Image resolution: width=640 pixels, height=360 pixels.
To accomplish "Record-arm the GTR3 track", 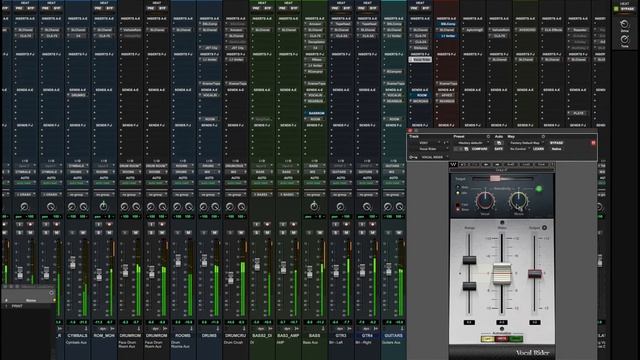I will [346, 224].
